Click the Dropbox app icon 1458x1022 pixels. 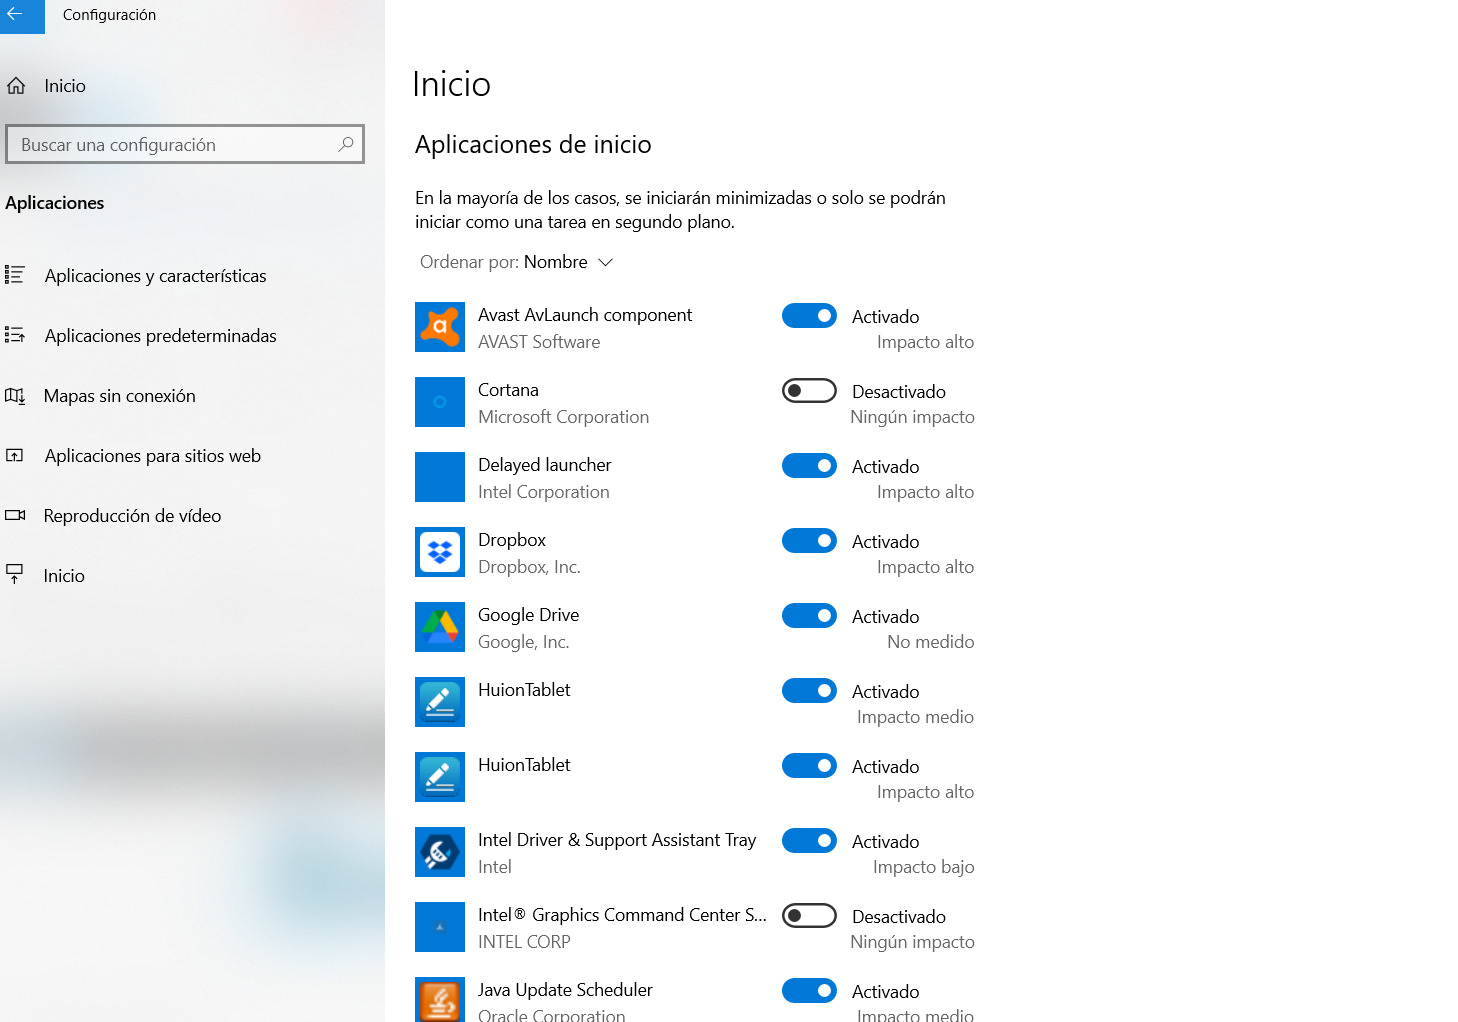click(440, 552)
